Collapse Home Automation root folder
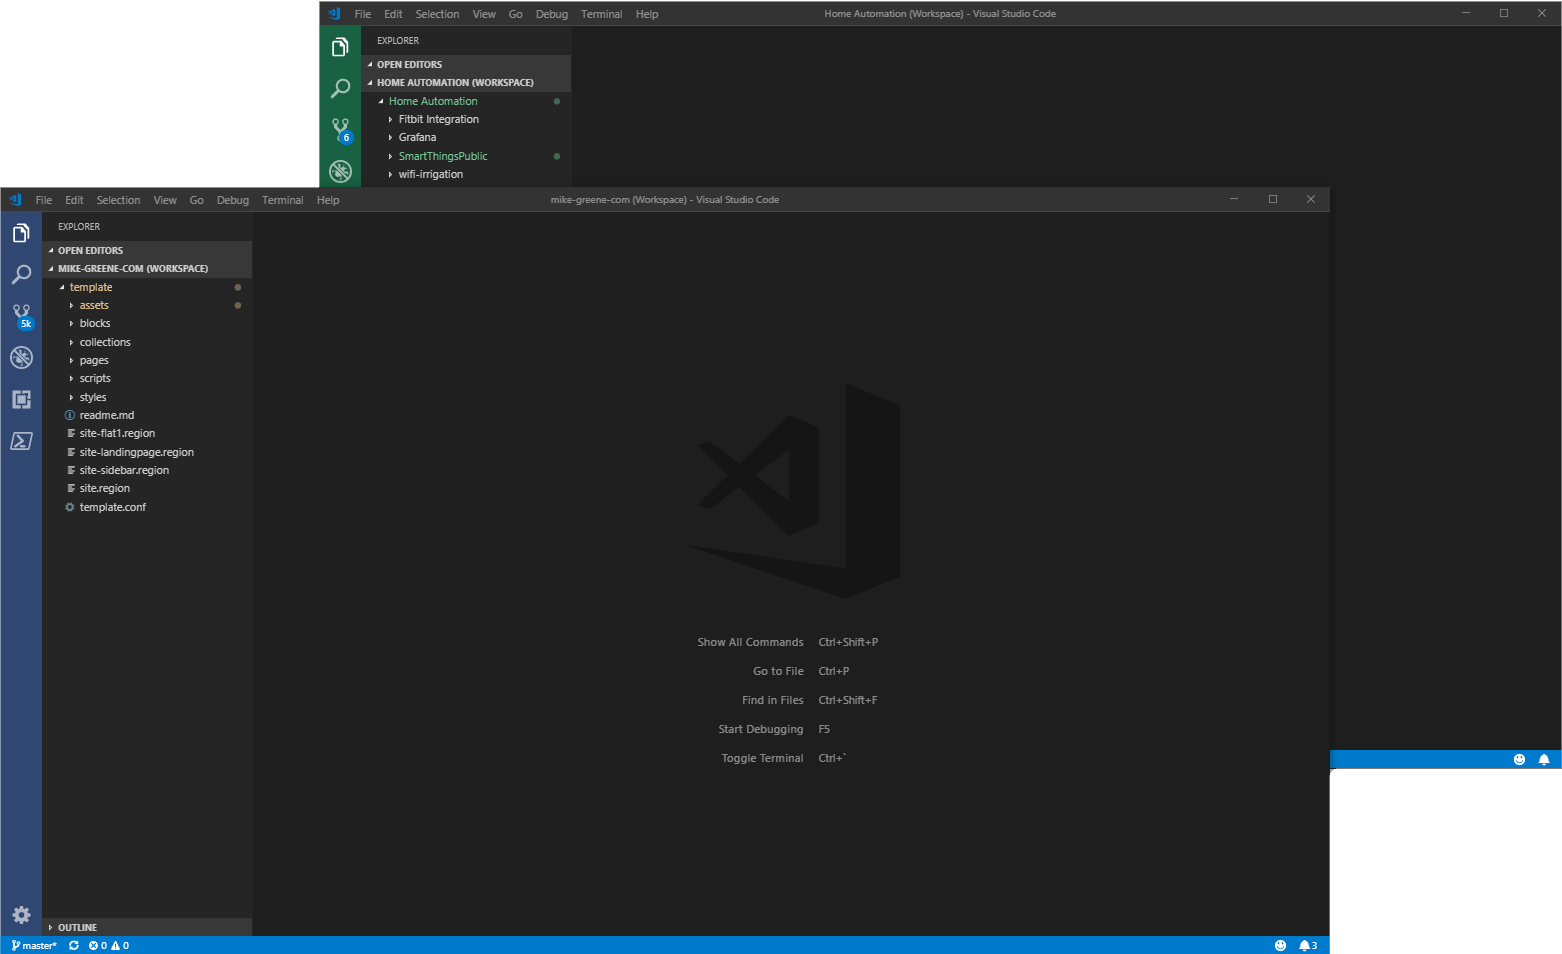Screen dimensions: 1562x954 pos(466,101)
